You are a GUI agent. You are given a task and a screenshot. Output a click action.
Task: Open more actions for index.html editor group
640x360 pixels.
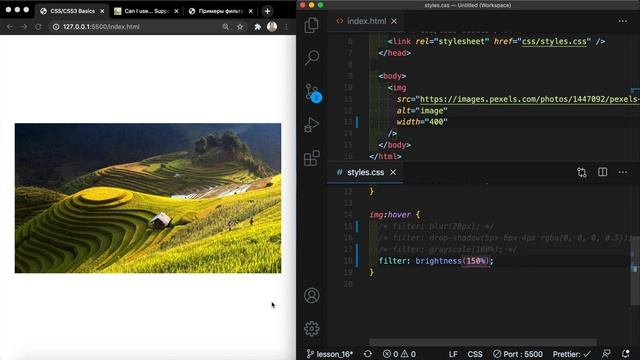click(622, 21)
